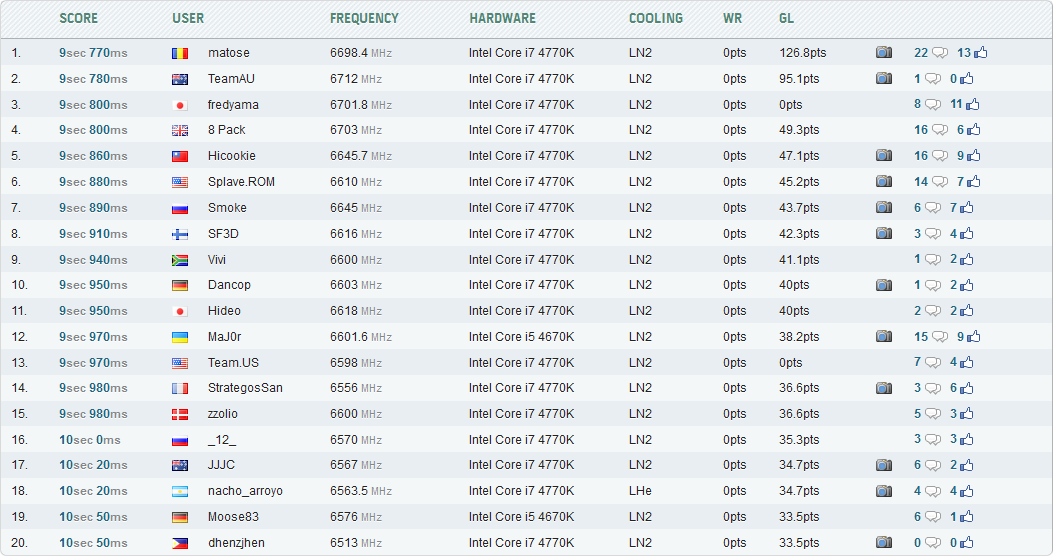Screen dimensions: 1053x556
Task: Click the GL column header
Action: (x=786, y=18)
